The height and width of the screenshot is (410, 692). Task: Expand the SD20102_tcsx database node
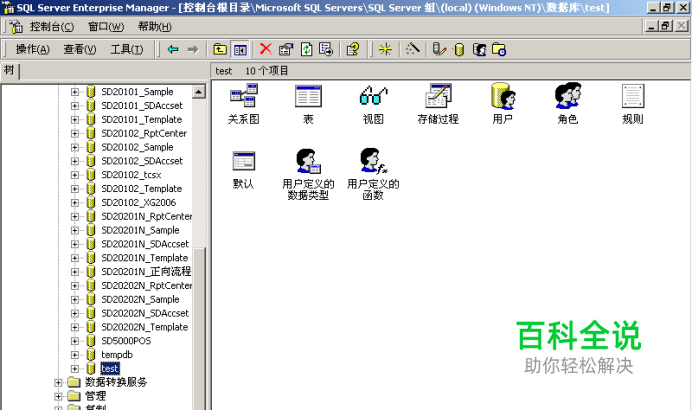click(75, 175)
